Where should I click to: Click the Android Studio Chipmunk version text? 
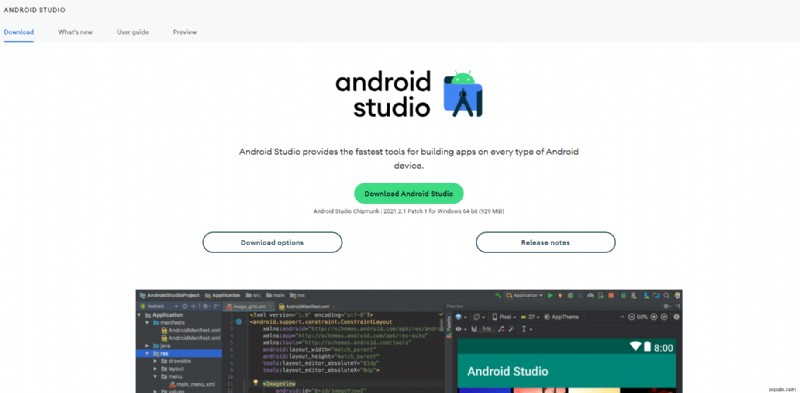pyautogui.click(x=409, y=211)
